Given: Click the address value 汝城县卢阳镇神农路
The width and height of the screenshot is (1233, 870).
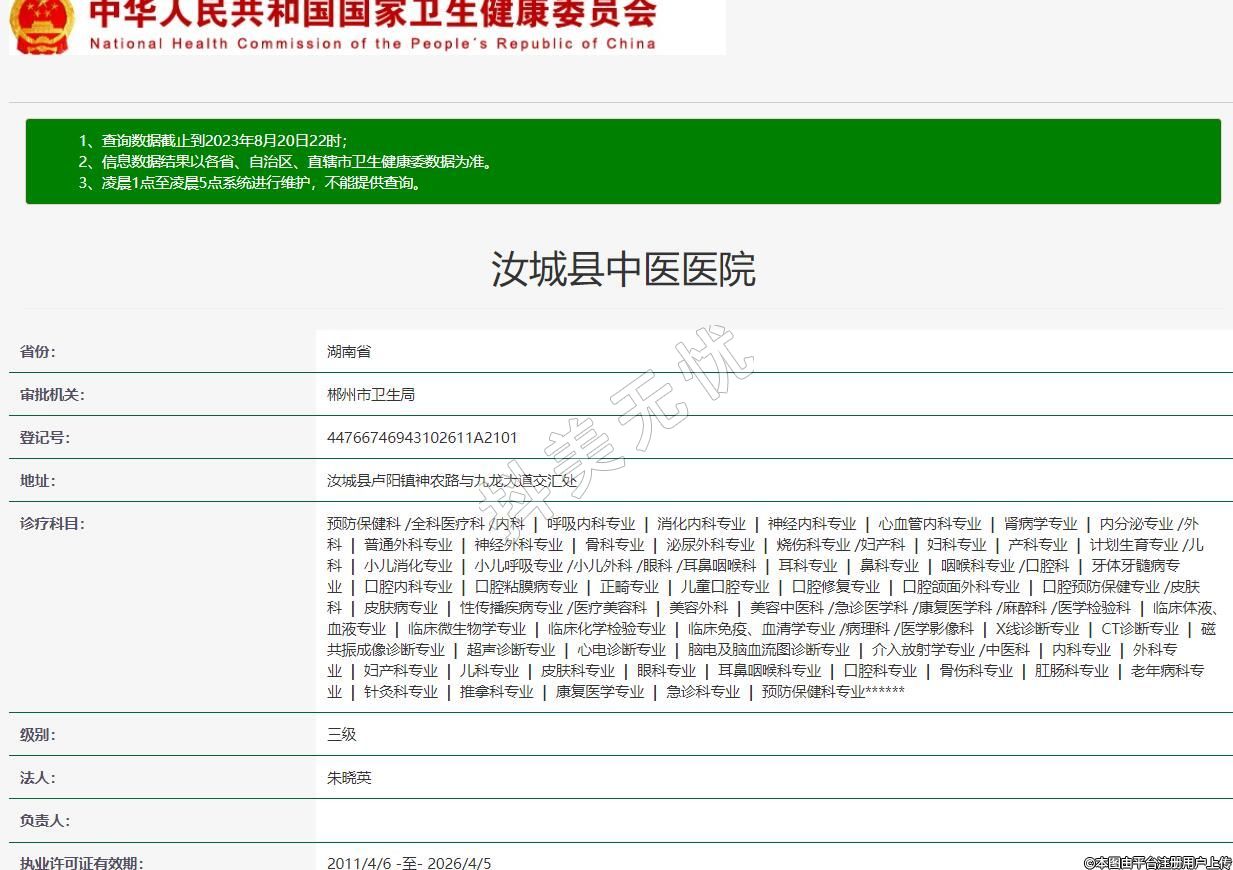Looking at the screenshot, I should tap(452, 481).
